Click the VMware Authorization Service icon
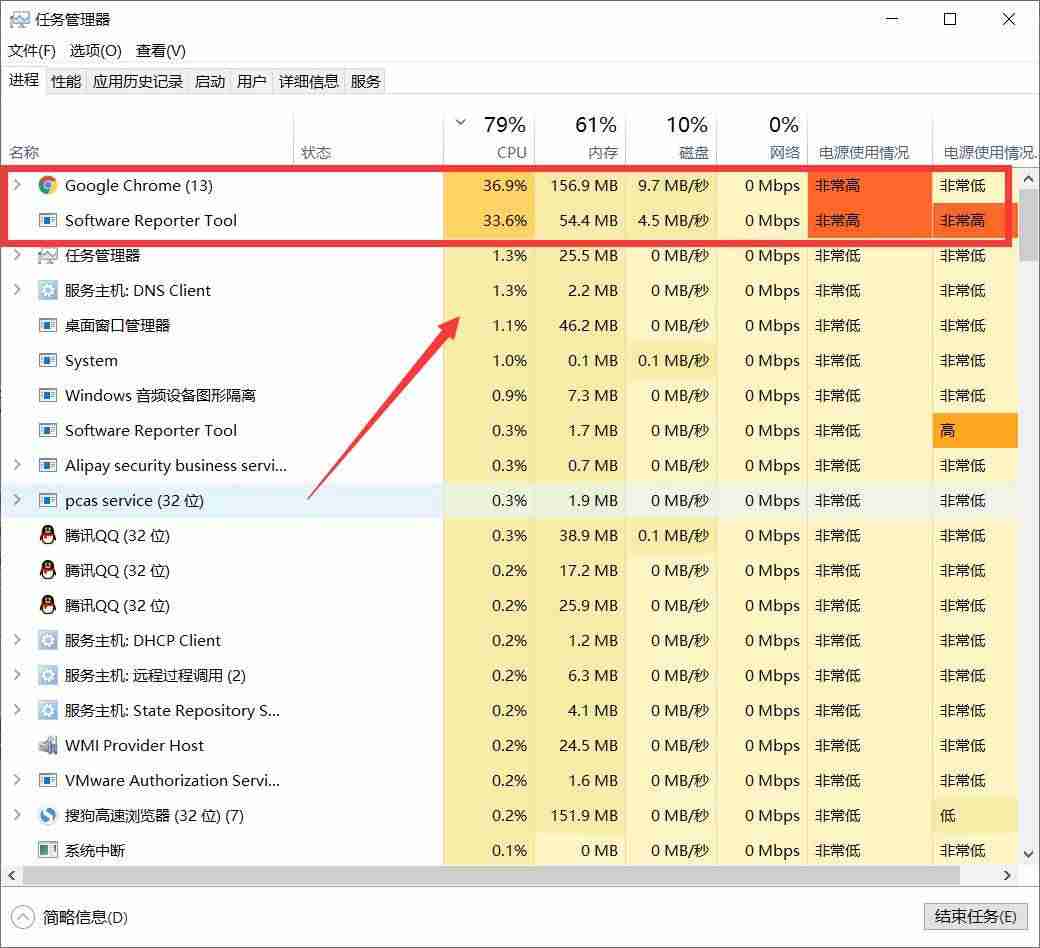 (47, 781)
